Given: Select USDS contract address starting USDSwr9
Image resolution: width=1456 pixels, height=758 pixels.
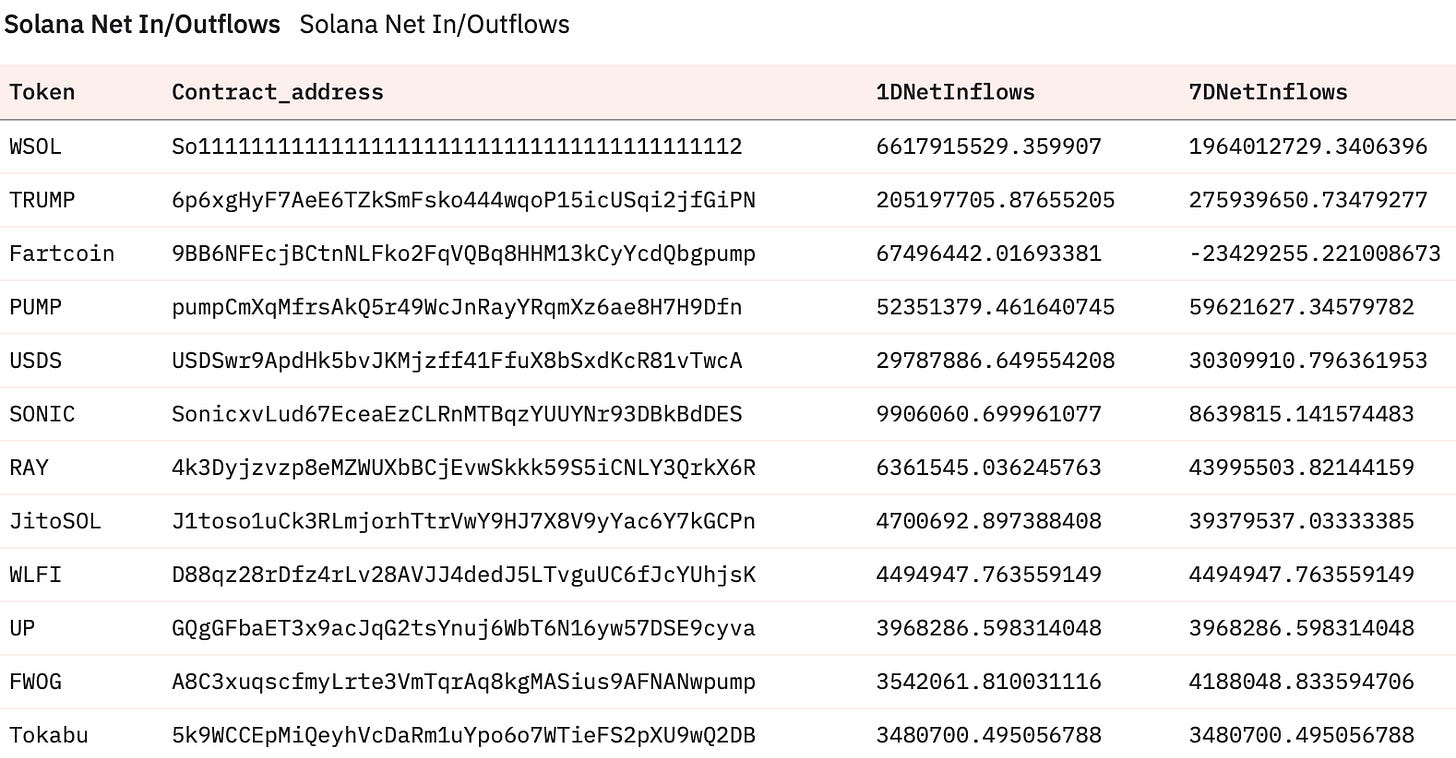Looking at the screenshot, I should coord(457,361).
